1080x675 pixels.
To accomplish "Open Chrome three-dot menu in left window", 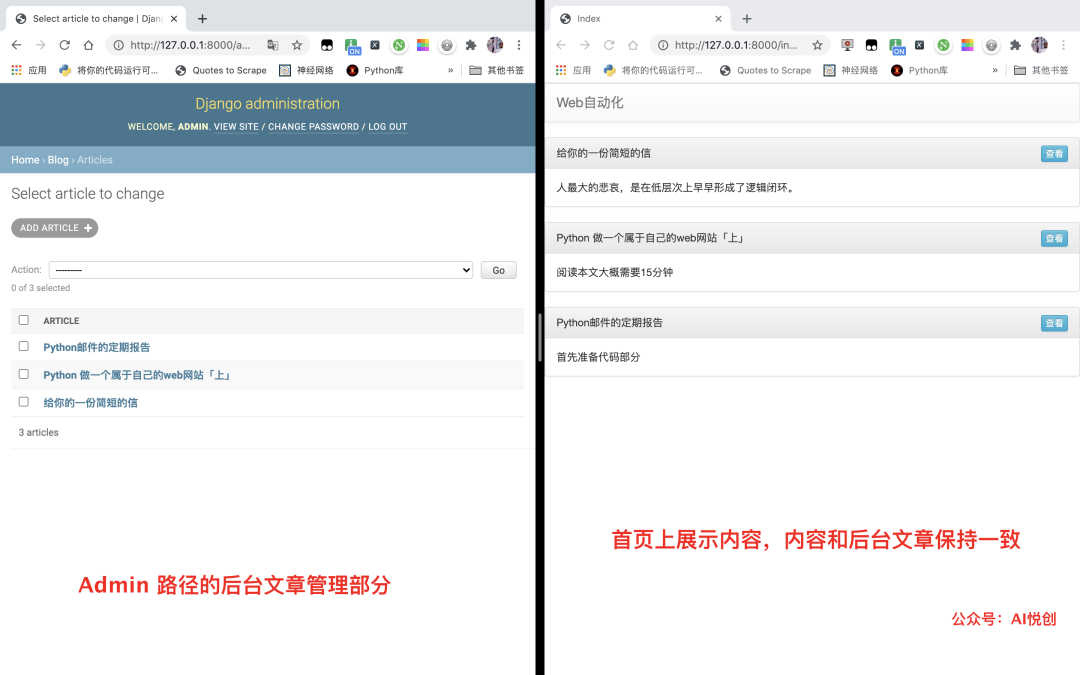I will click(519, 45).
